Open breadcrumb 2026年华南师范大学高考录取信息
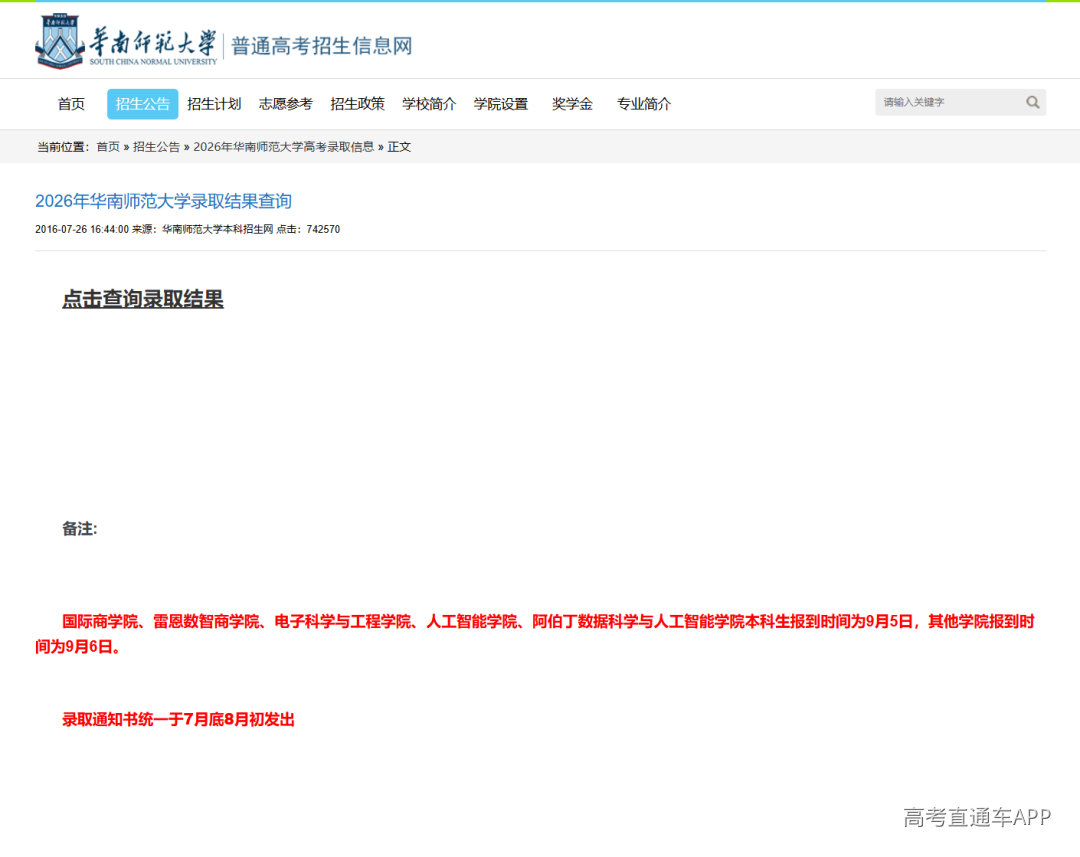 [284, 147]
